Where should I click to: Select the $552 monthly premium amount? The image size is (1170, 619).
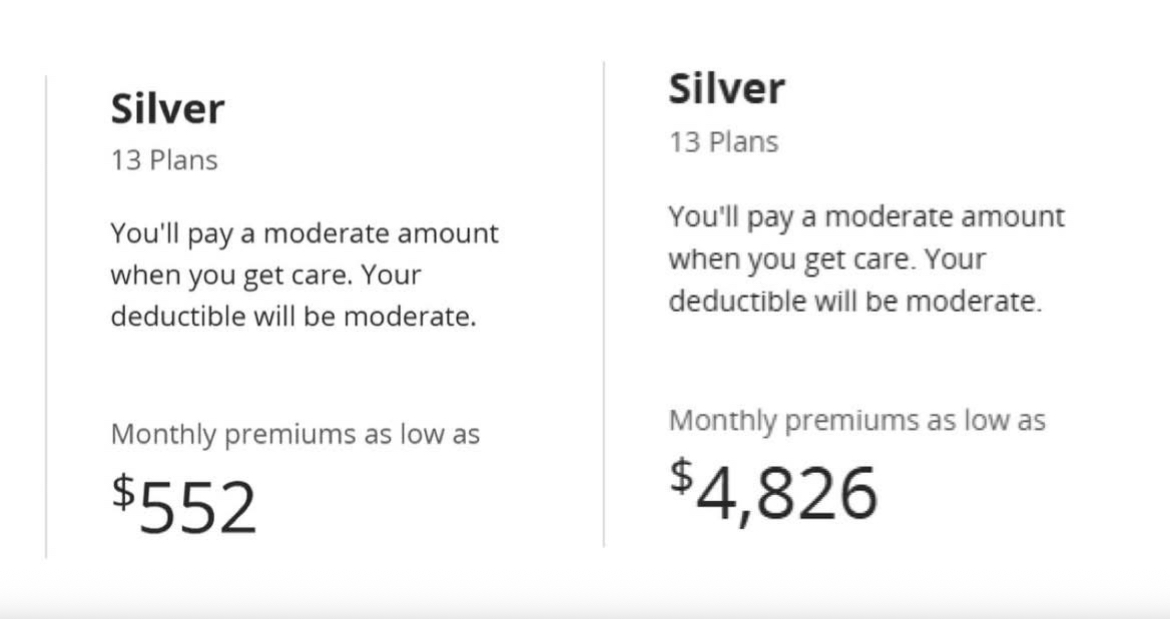(x=197, y=505)
